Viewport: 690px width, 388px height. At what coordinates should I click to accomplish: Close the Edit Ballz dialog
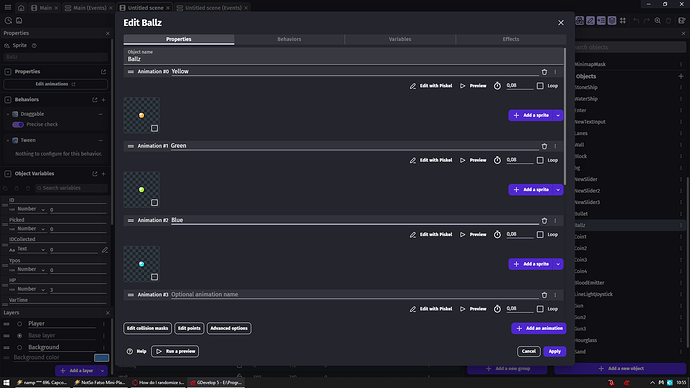click(x=561, y=22)
